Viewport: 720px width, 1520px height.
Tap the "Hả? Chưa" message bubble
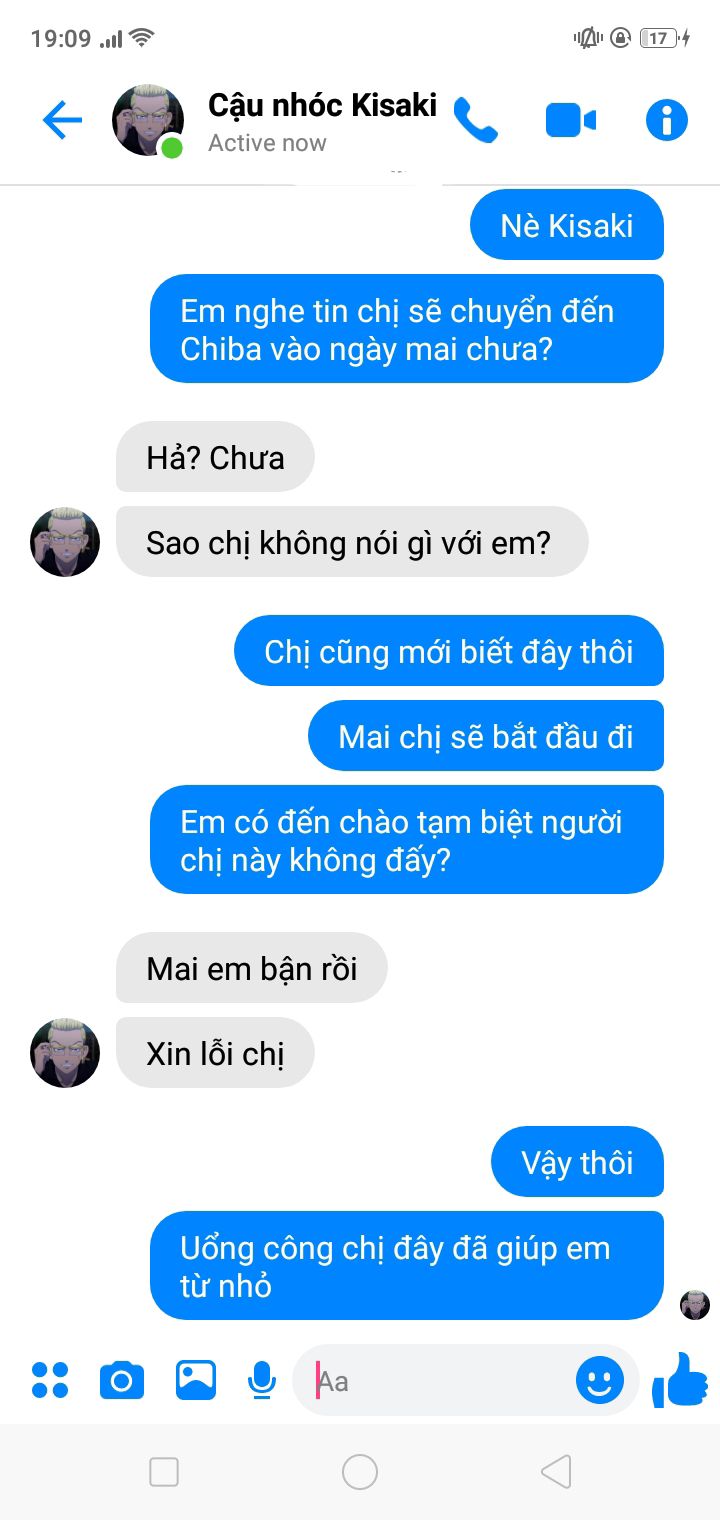point(215,457)
